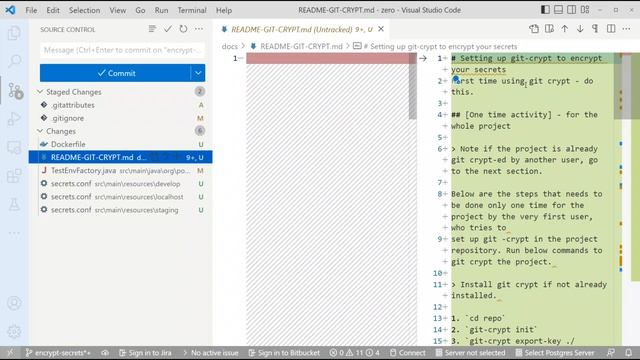Toggle bottom panel layout icon
The width and height of the screenshot is (640, 360).
pyautogui.click(x=558, y=10)
